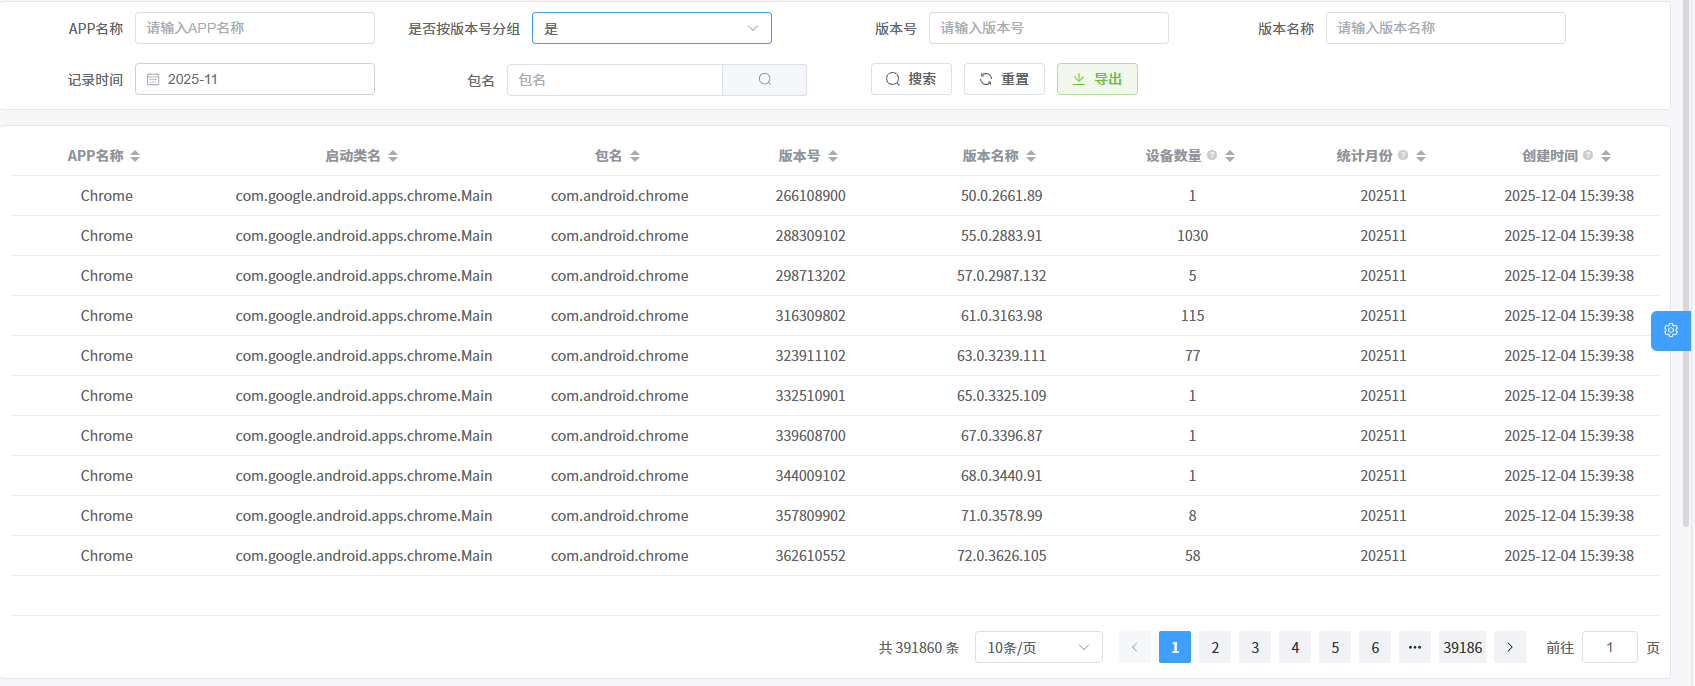
Task: Click the help icon next to 设备数量
Action: pyautogui.click(x=1212, y=155)
